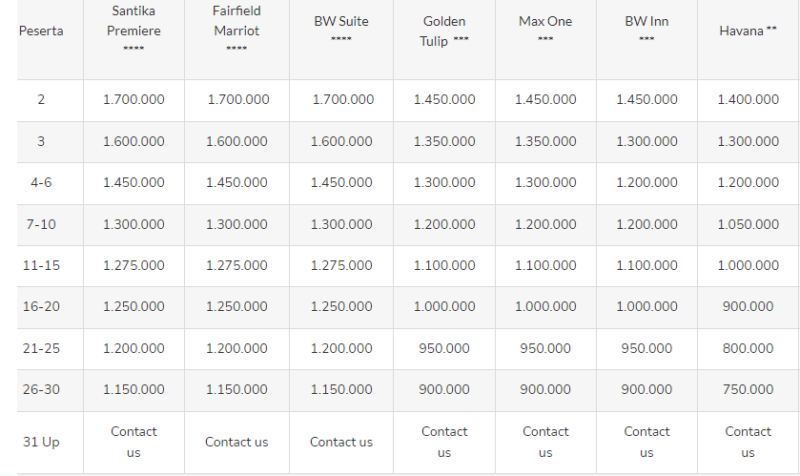Select the Fairfield Marriot header cell
Screen dimensions: 800x476
click(x=237, y=30)
